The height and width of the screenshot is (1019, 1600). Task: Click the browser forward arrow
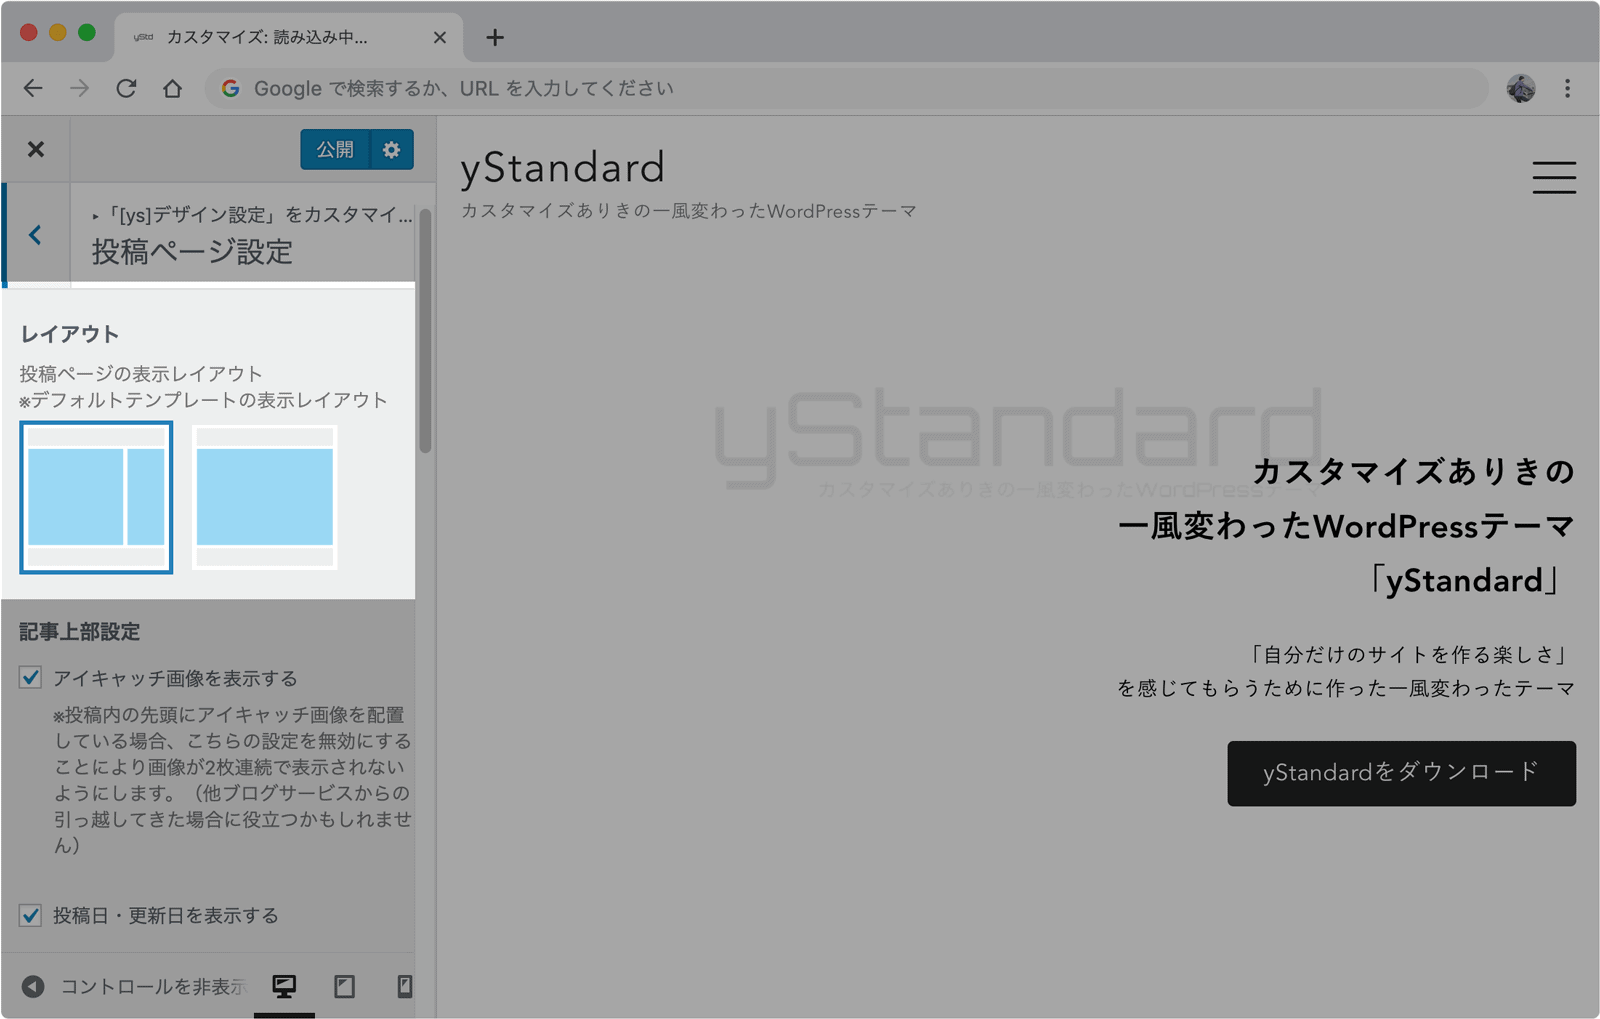80,88
